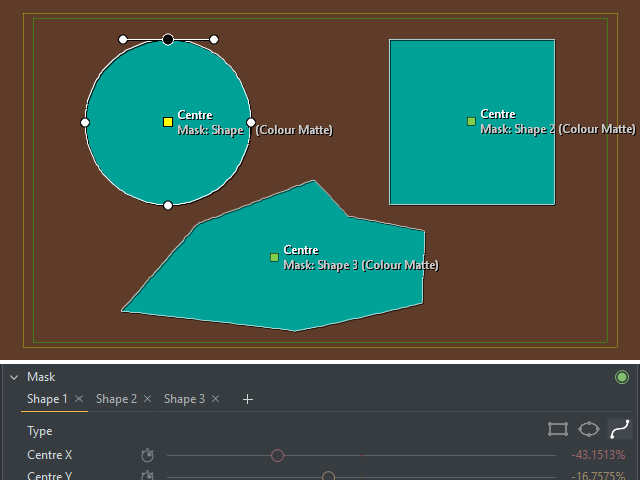
Task: Click the black selected top vertex of circle
Action: pyautogui.click(x=168, y=39)
